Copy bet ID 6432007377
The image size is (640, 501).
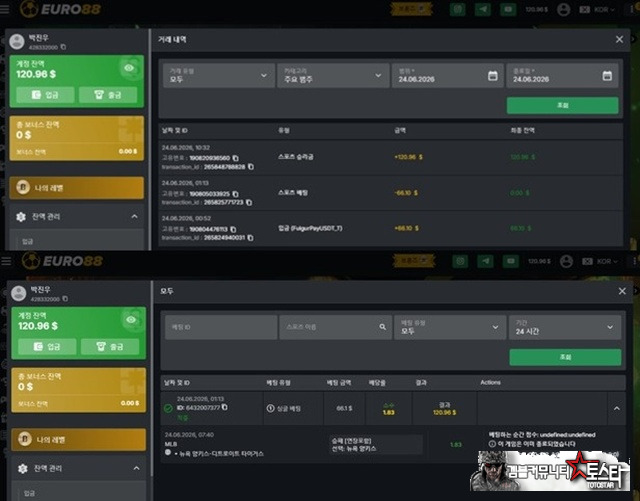pos(224,407)
